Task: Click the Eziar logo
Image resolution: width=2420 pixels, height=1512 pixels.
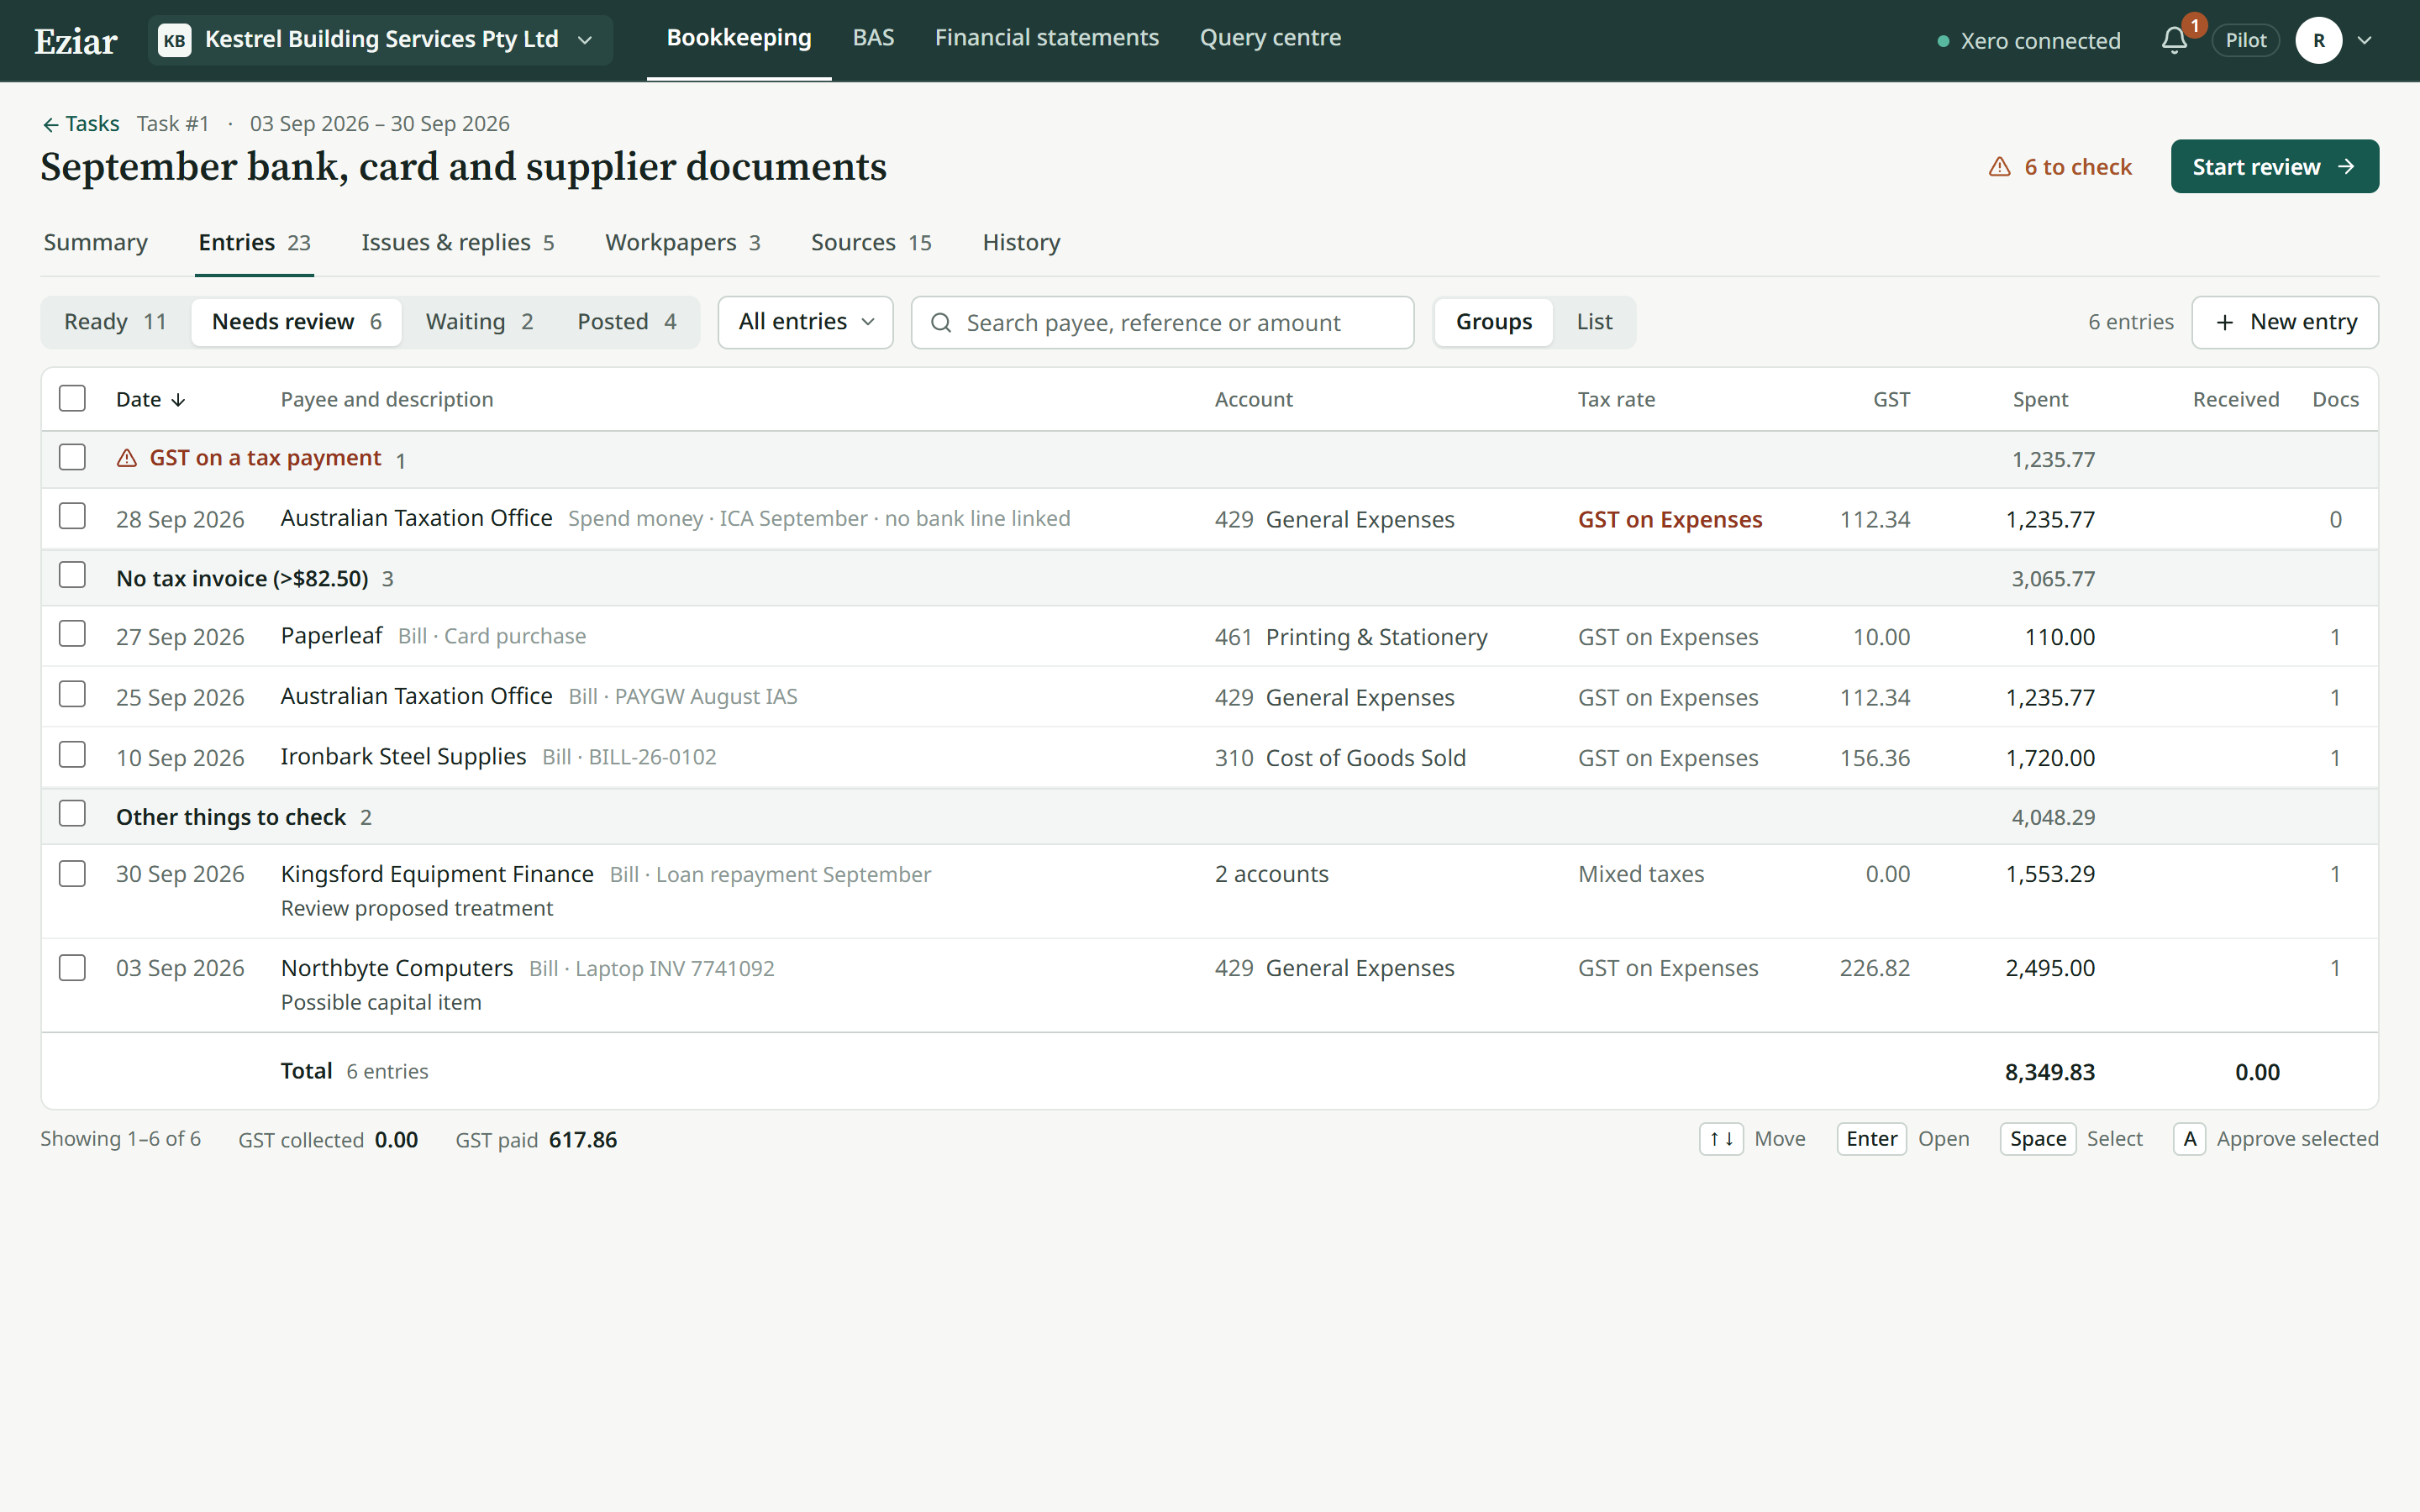Action: point(76,41)
